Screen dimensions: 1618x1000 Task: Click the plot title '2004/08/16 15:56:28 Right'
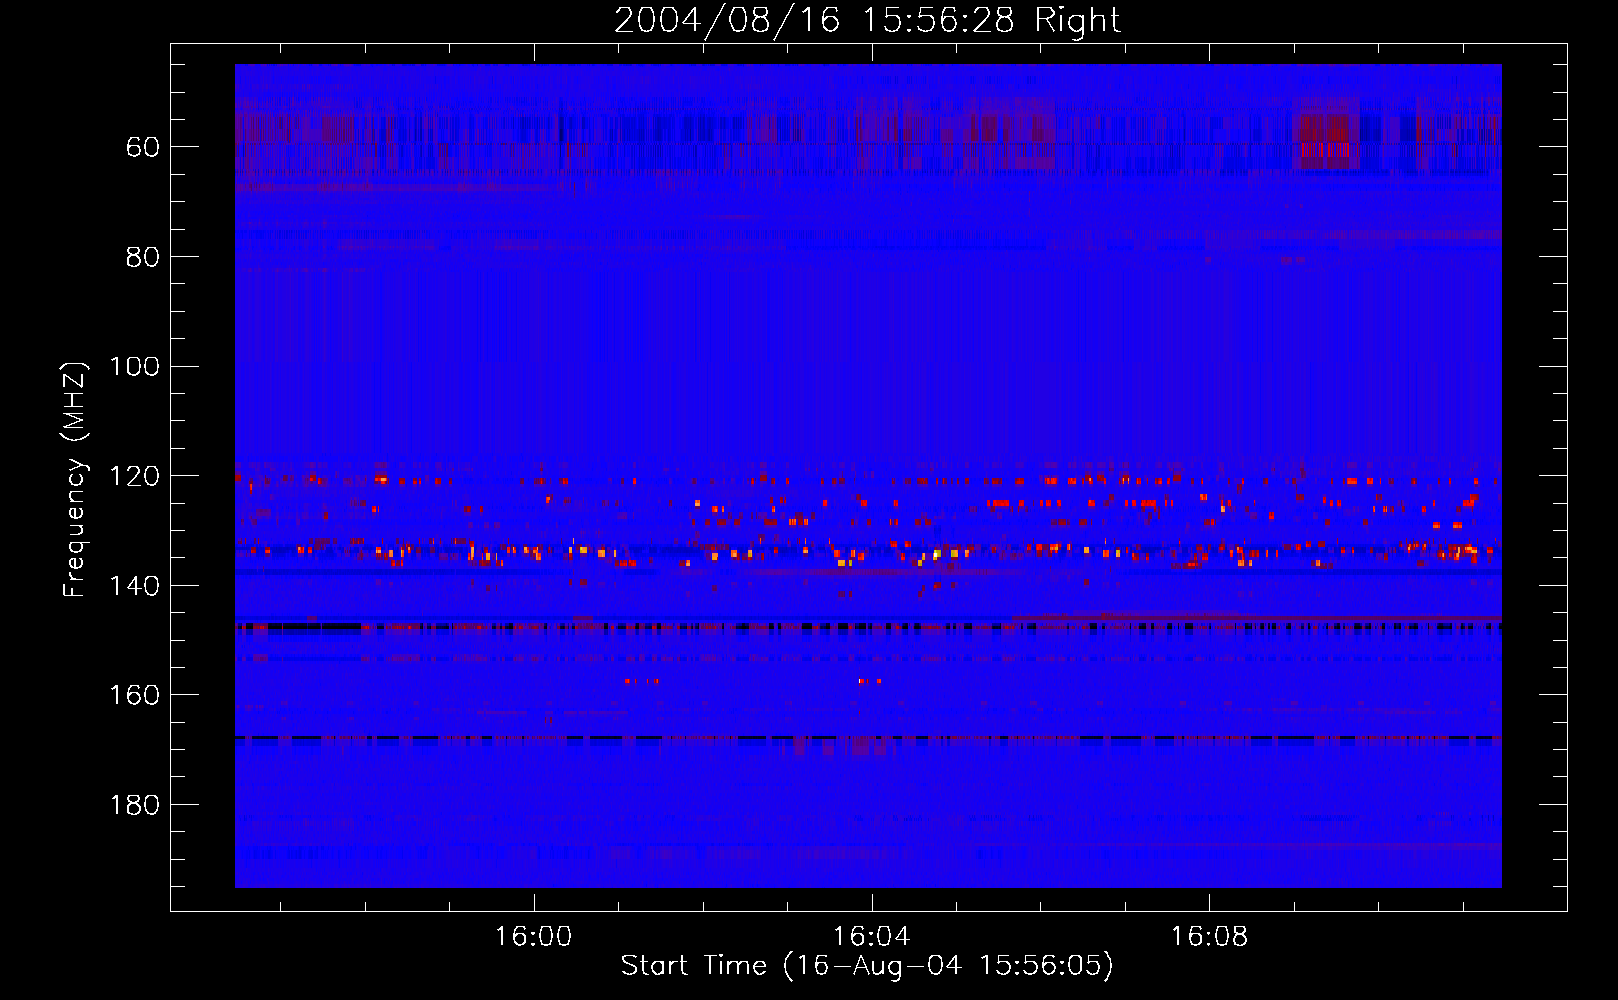coord(867,20)
